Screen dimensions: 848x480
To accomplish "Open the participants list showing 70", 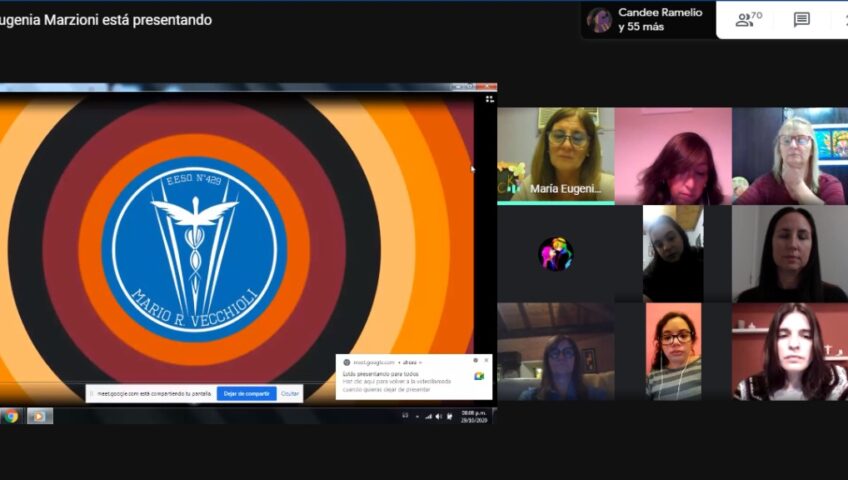I will pyautogui.click(x=748, y=19).
